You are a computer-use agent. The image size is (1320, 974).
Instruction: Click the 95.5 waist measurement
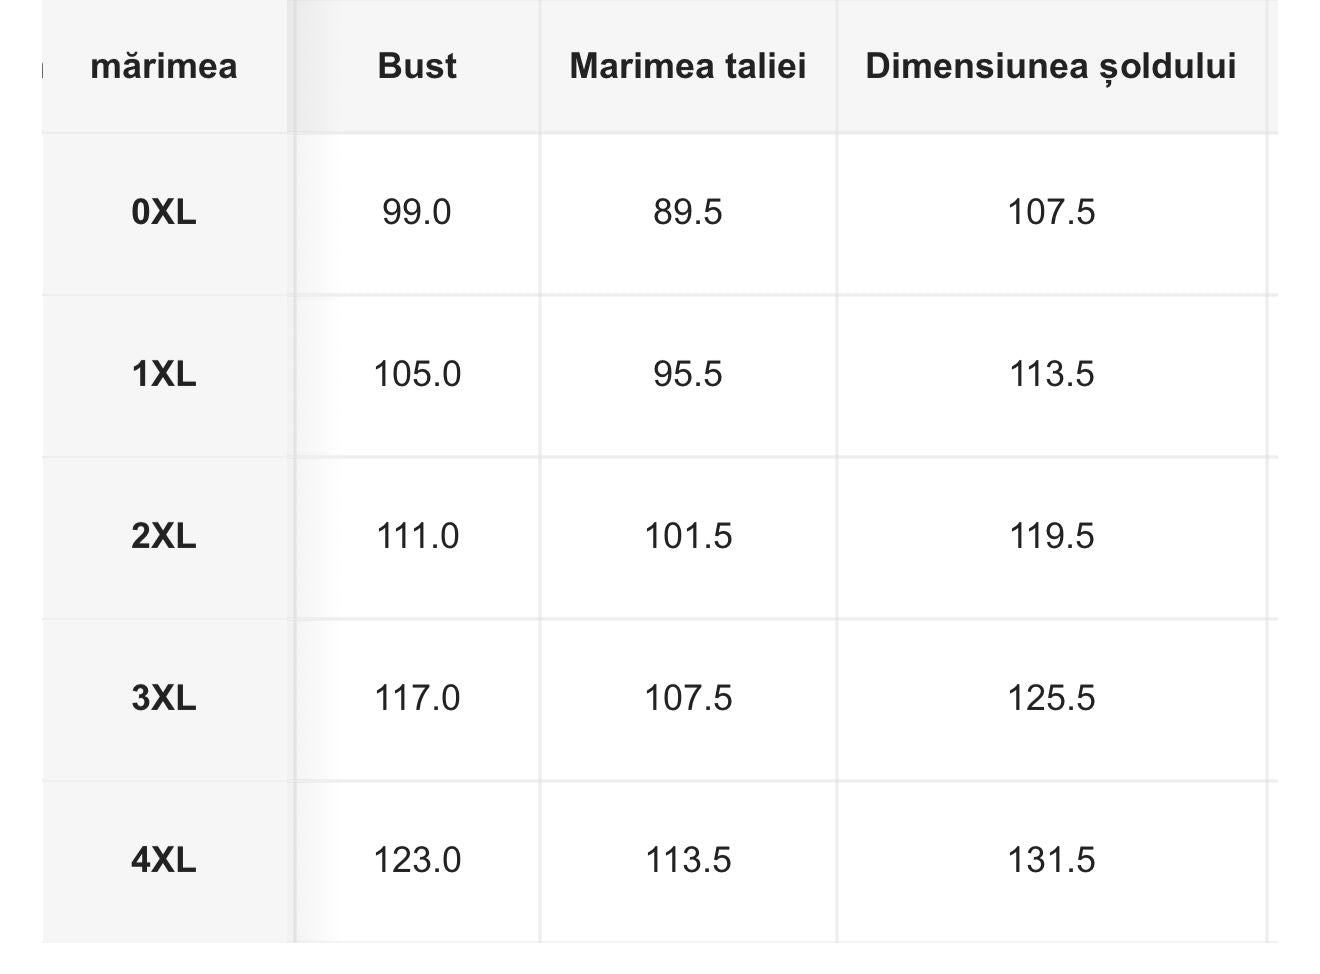pos(688,374)
